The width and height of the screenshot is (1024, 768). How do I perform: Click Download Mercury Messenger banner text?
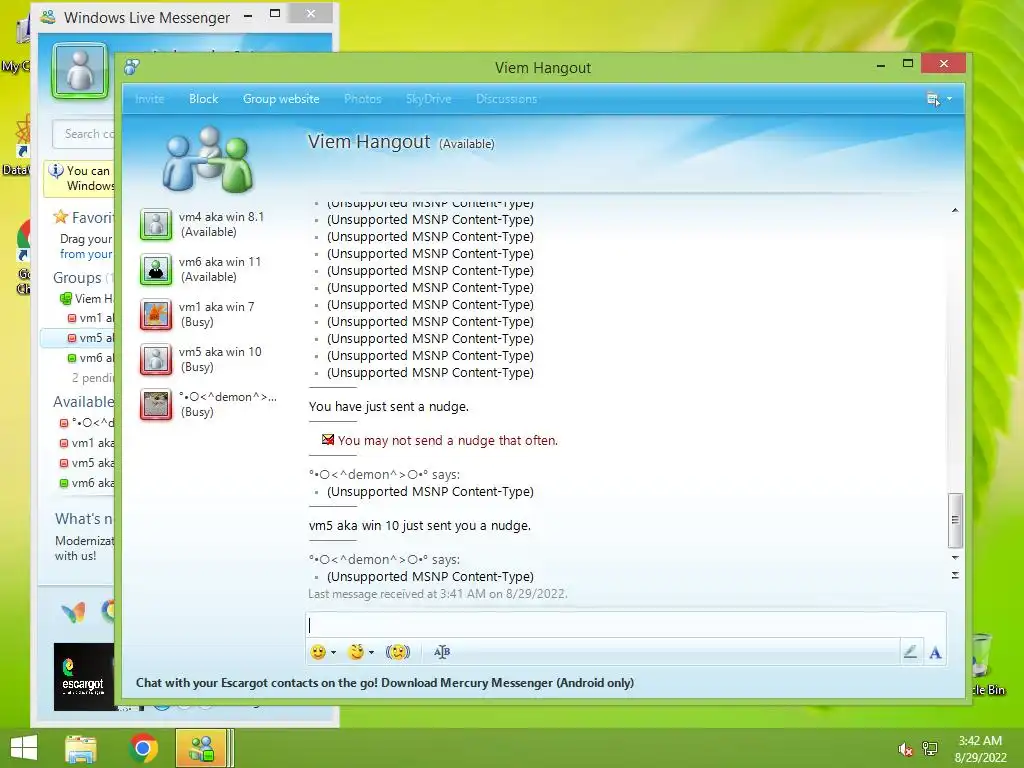(x=385, y=682)
